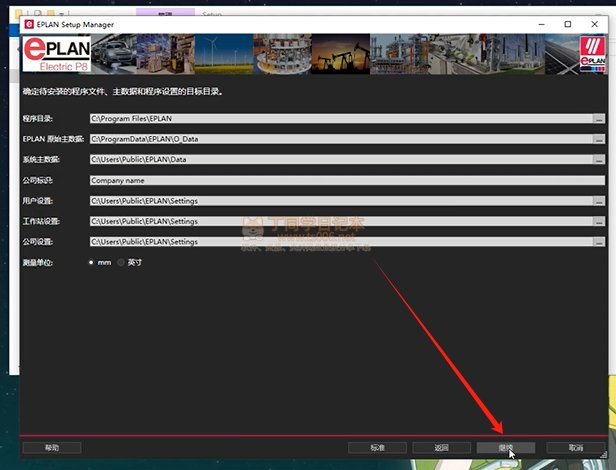Click the EPLAN Setup Manager title bar icon
The height and width of the screenshot is (470, 616).
[27, 23]
